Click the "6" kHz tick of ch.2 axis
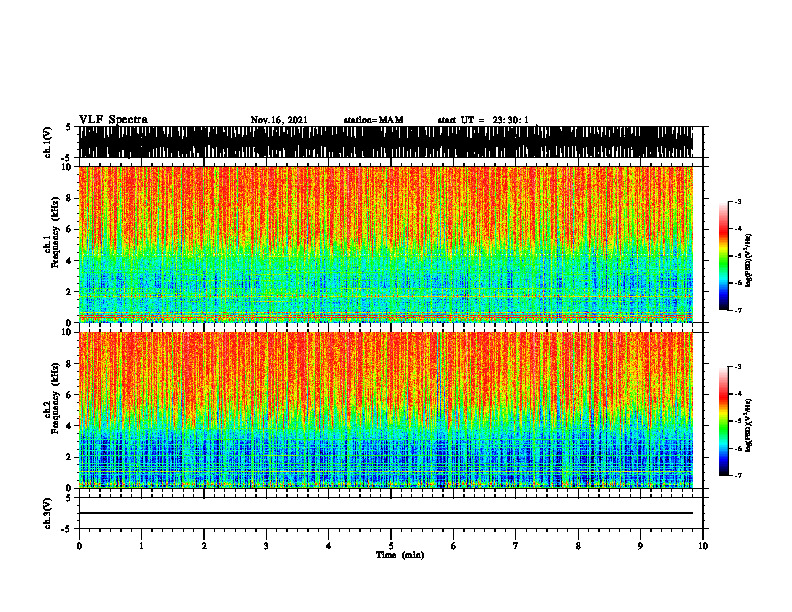Screen dimensions: 792x612 70,395
